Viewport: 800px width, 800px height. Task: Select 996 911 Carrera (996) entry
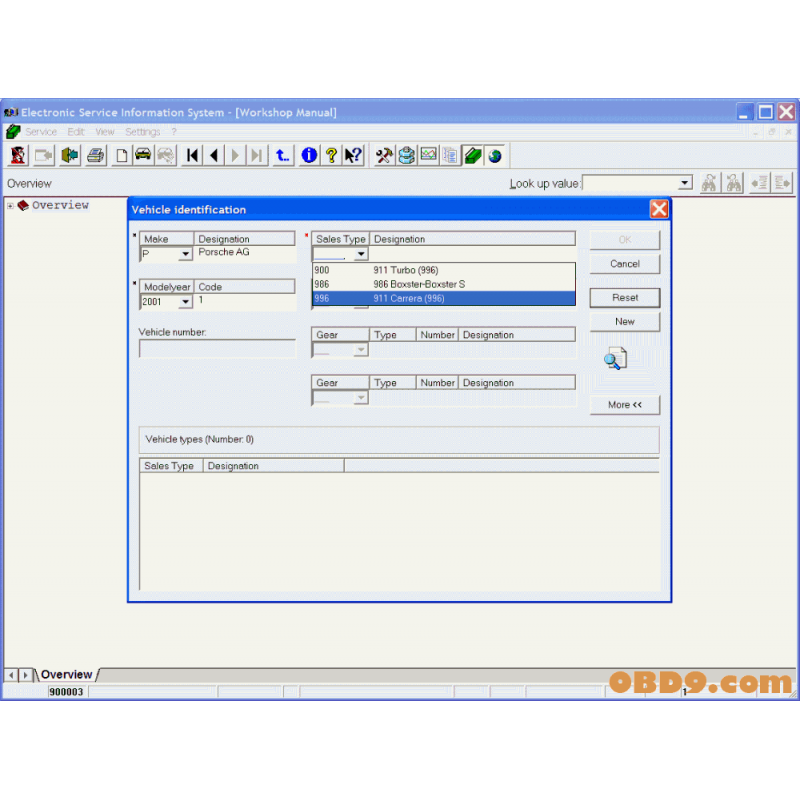coord(443,298)
